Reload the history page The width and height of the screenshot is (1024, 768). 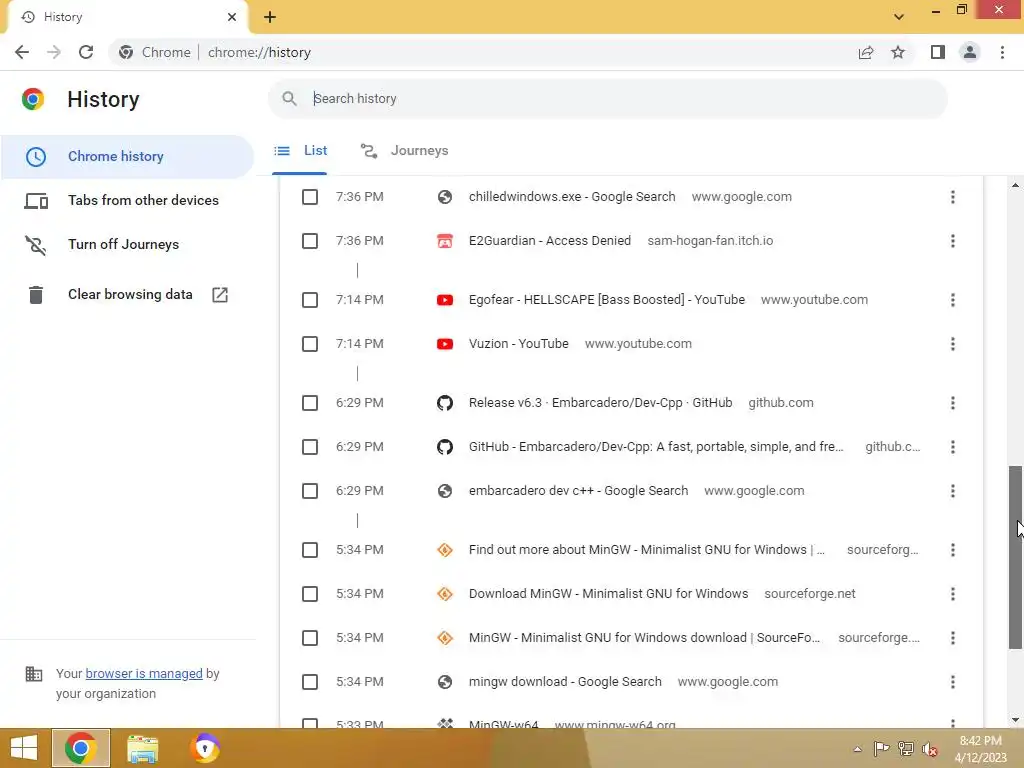[86, 52]
